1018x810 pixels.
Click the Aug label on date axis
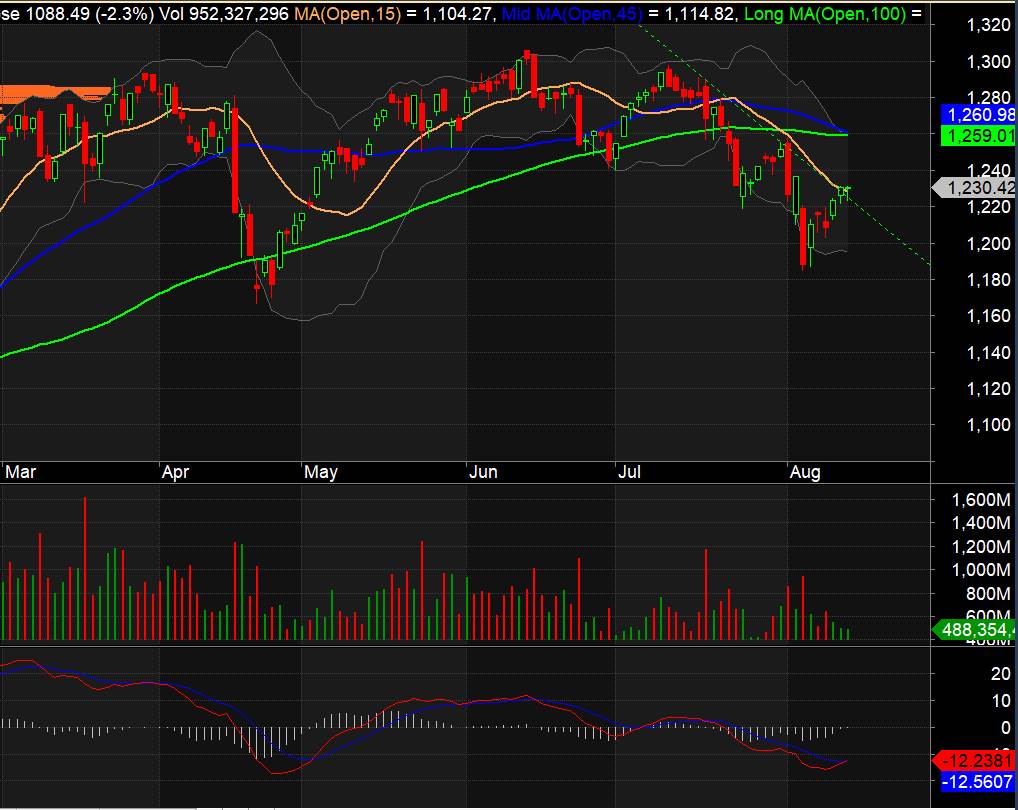click(804, 472)
